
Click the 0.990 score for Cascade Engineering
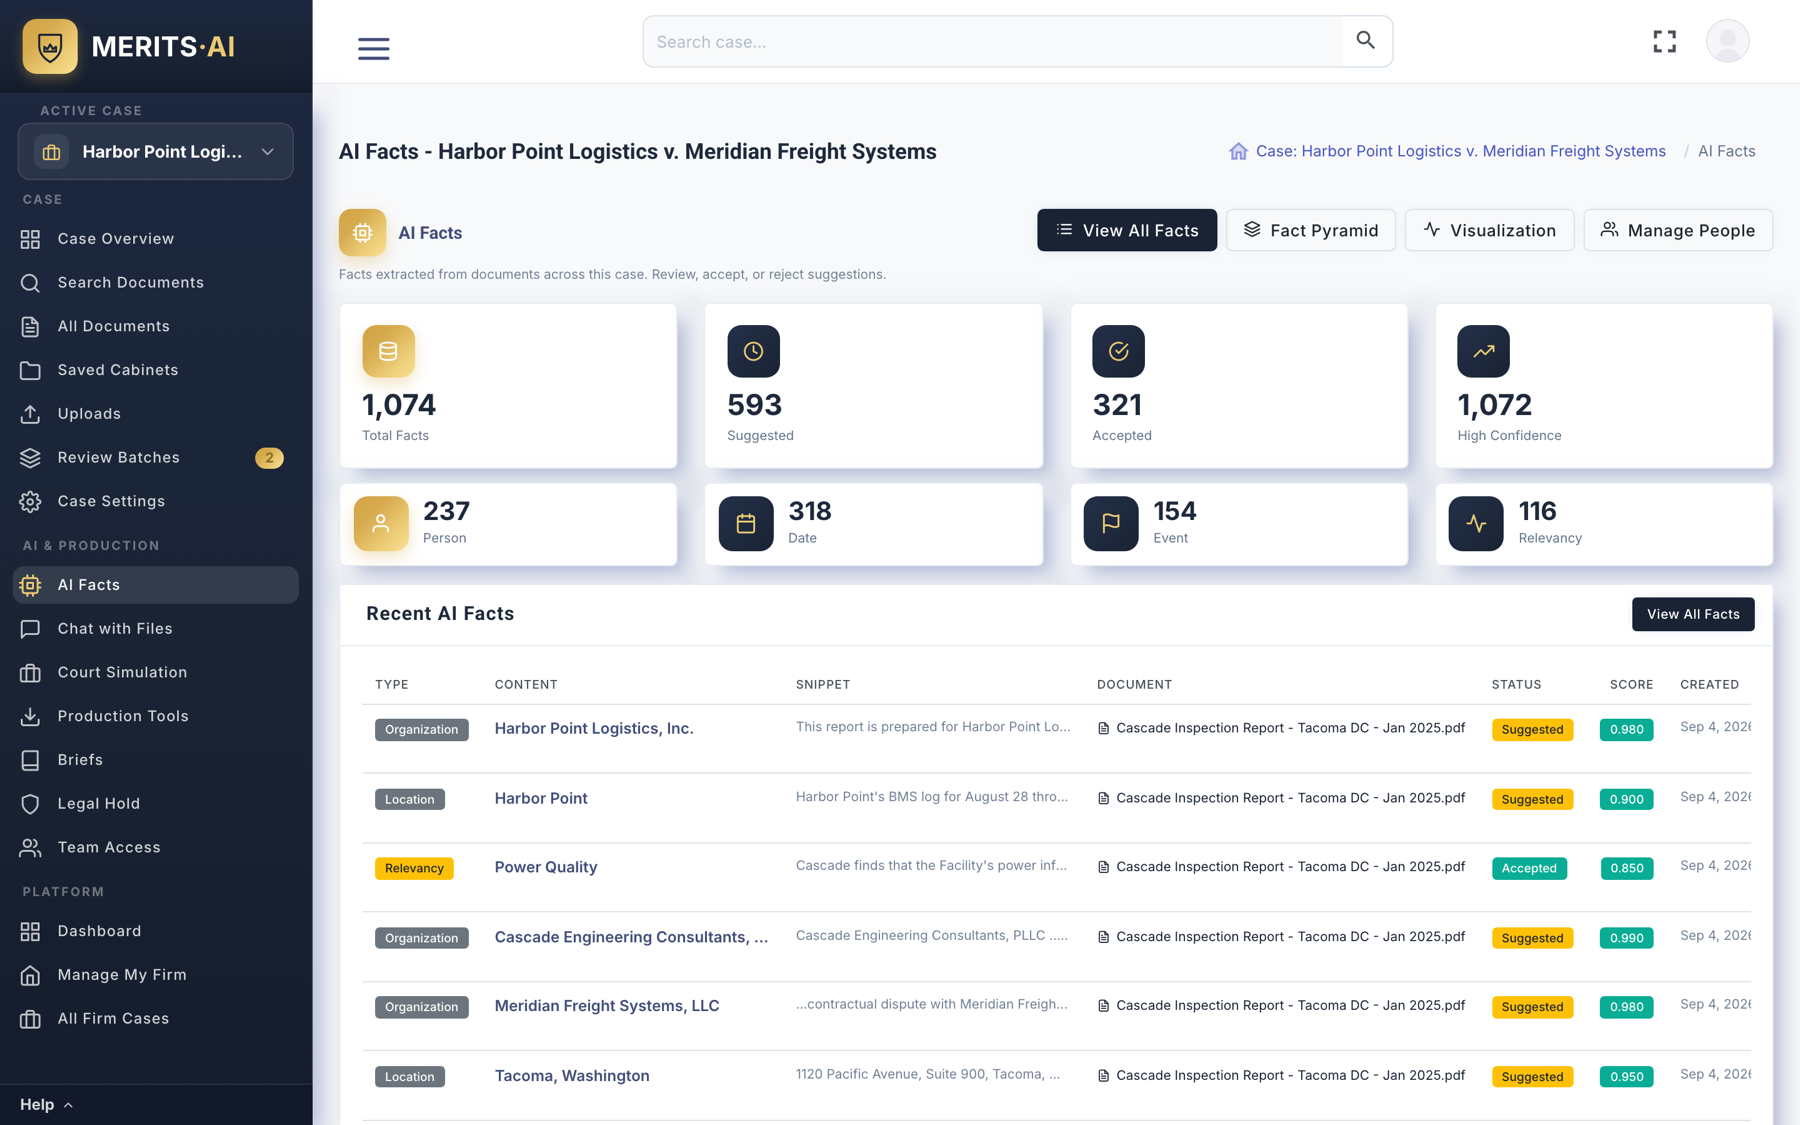(1626, 938)
